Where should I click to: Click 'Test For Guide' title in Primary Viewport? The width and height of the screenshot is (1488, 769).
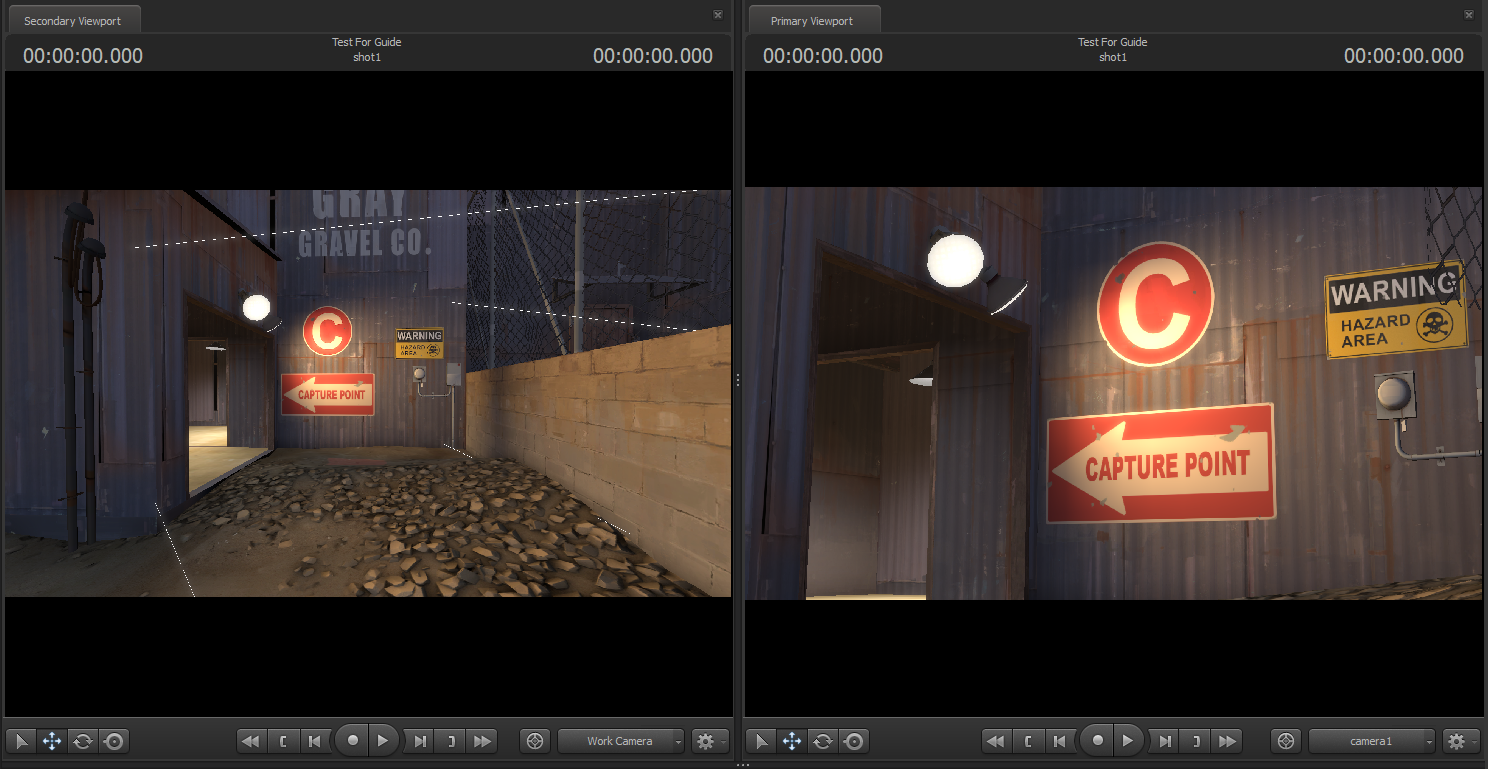1113,42
